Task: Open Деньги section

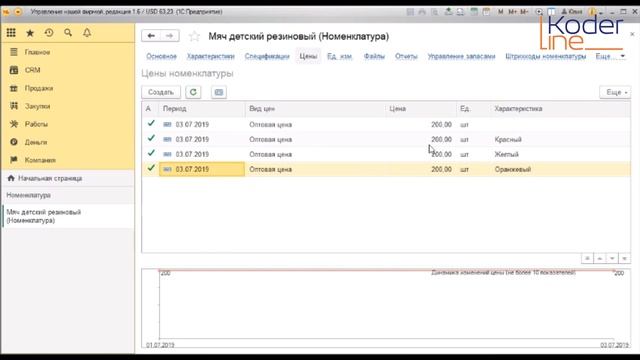Action: (36, 142)
